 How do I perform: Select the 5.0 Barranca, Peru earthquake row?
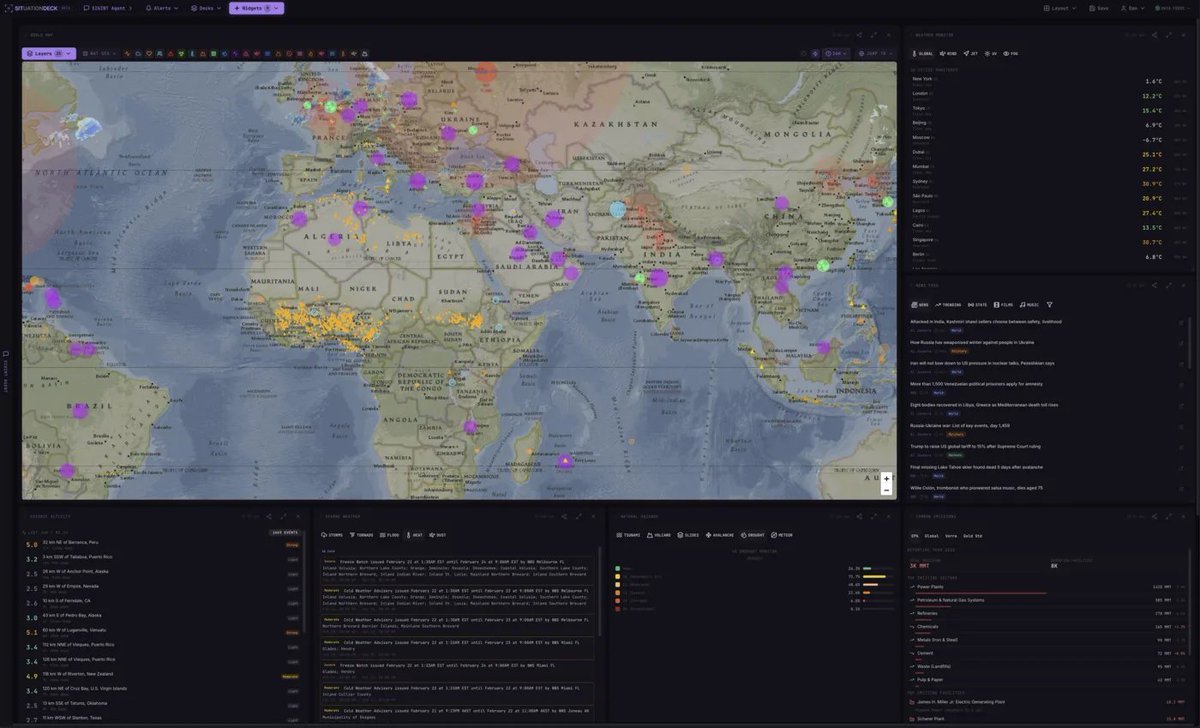(x=162, y=544)
